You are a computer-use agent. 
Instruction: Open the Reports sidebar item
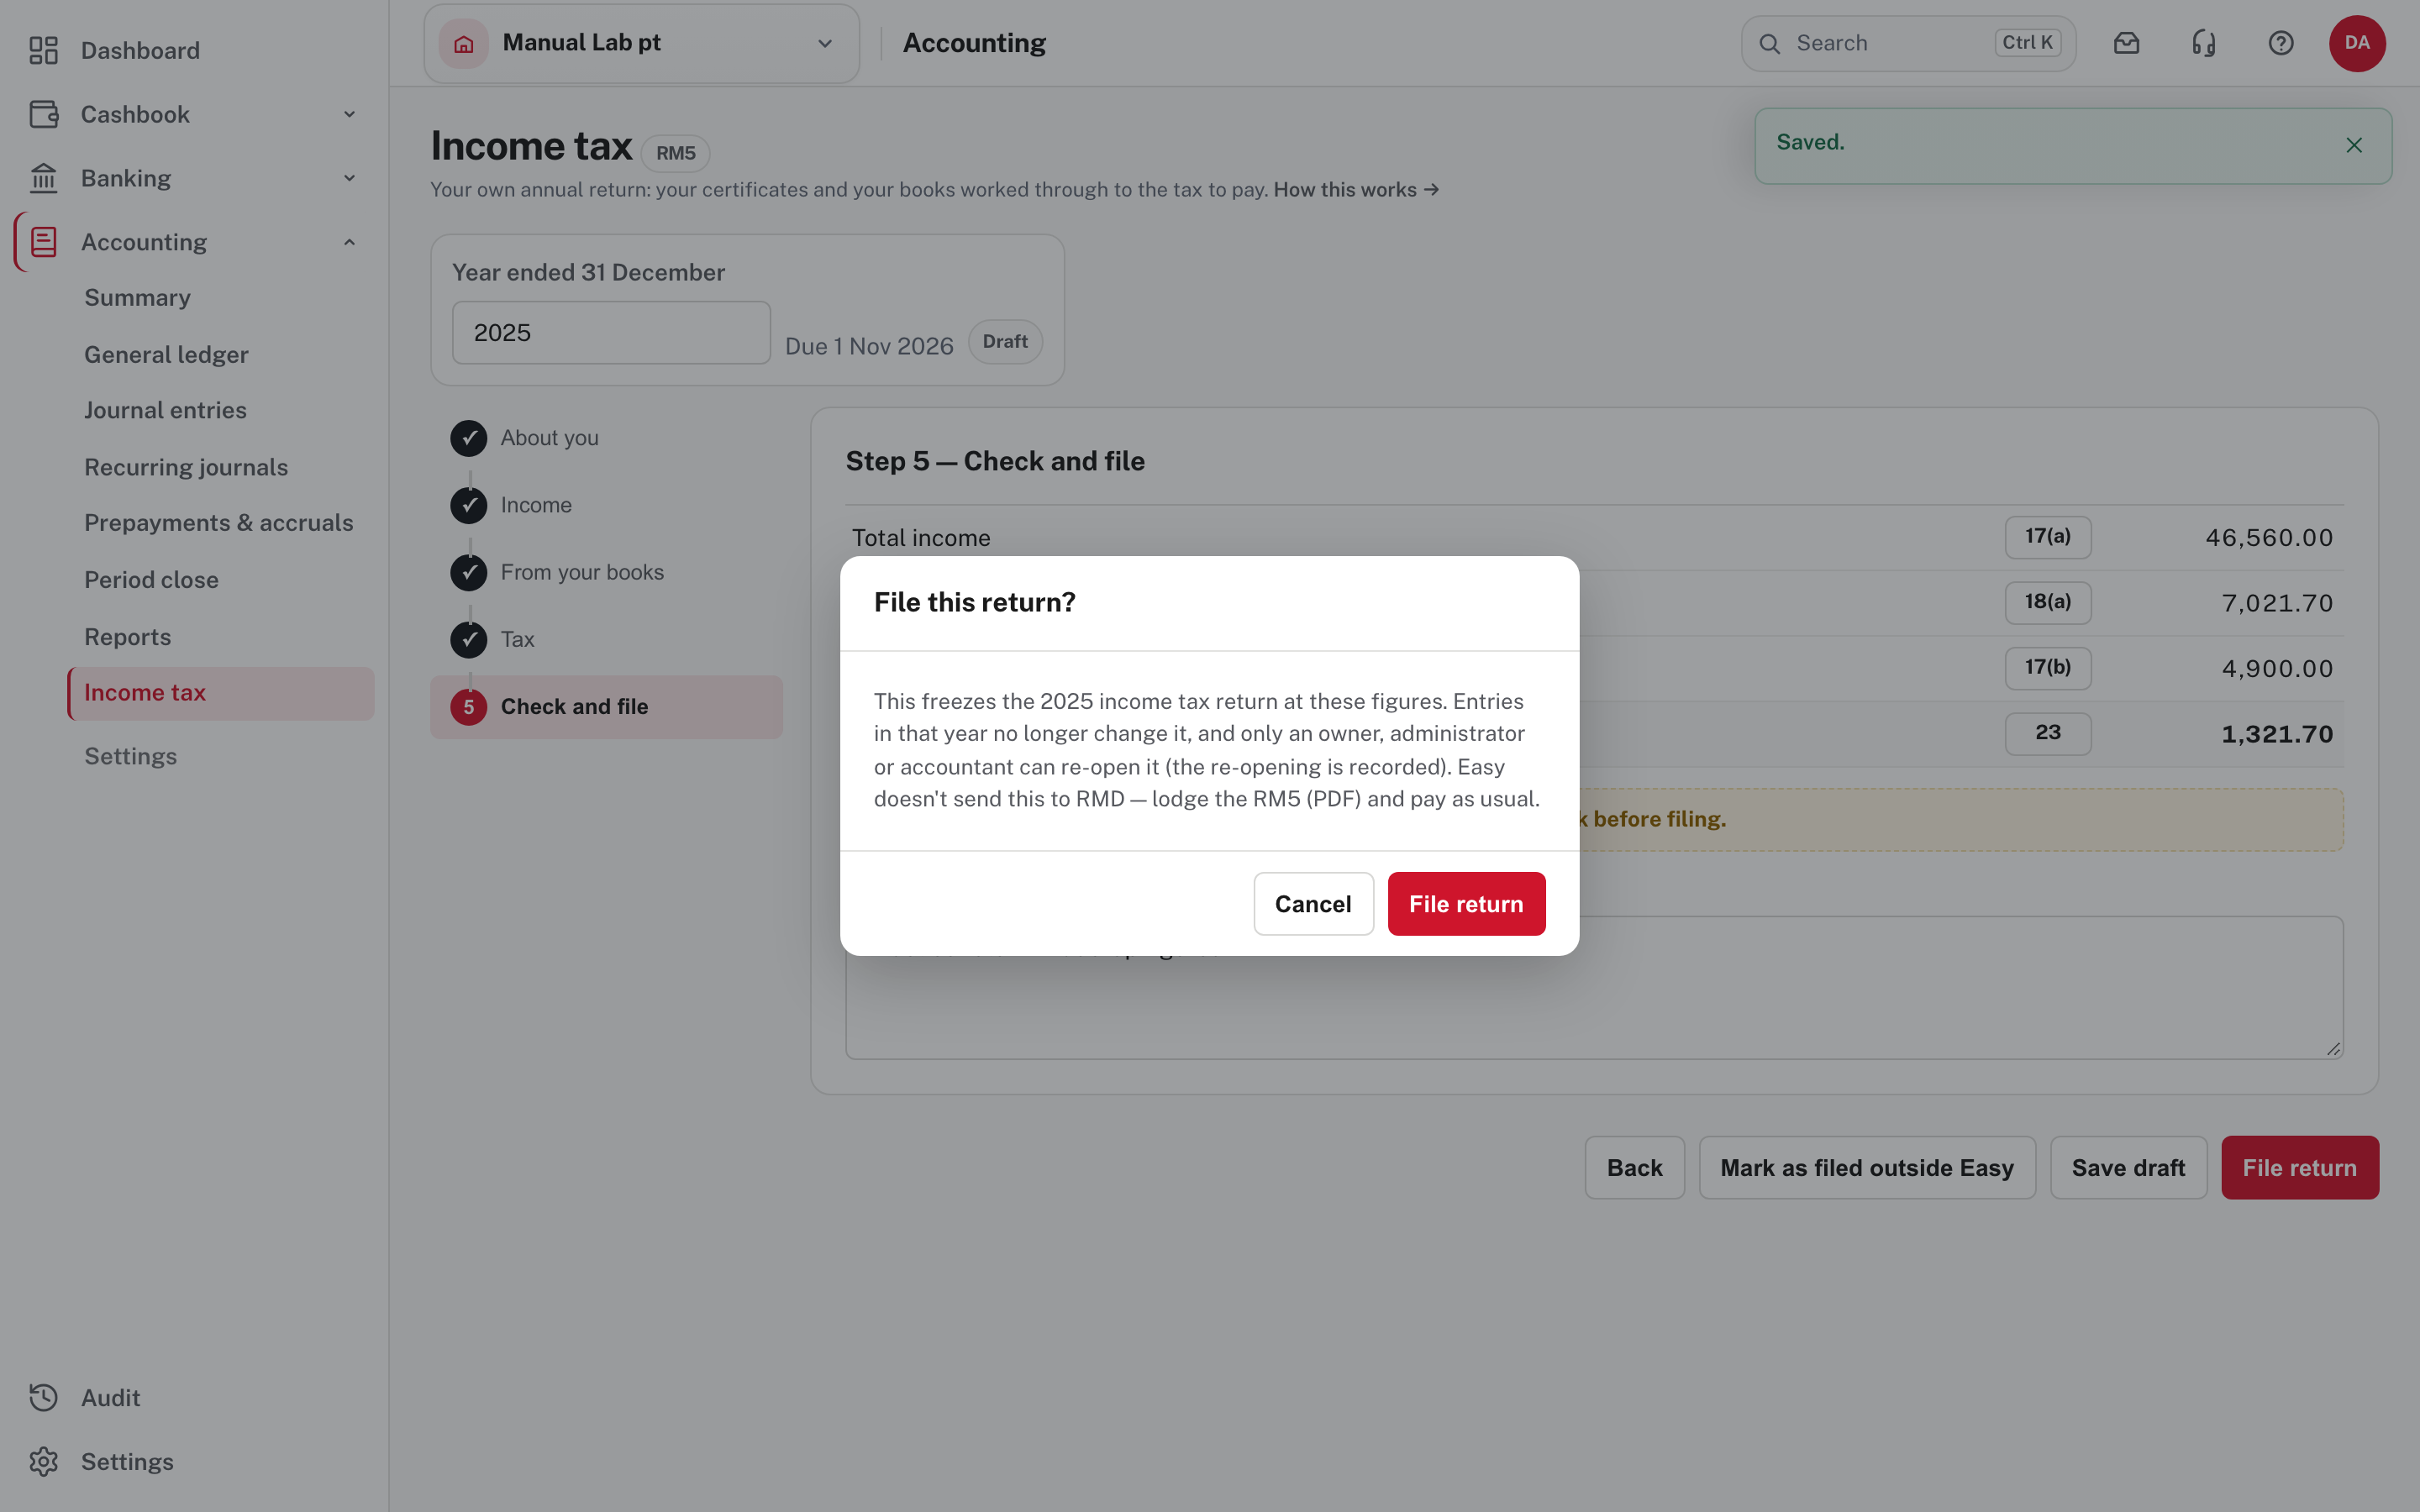pyautogui.click(x=127, y=636)
